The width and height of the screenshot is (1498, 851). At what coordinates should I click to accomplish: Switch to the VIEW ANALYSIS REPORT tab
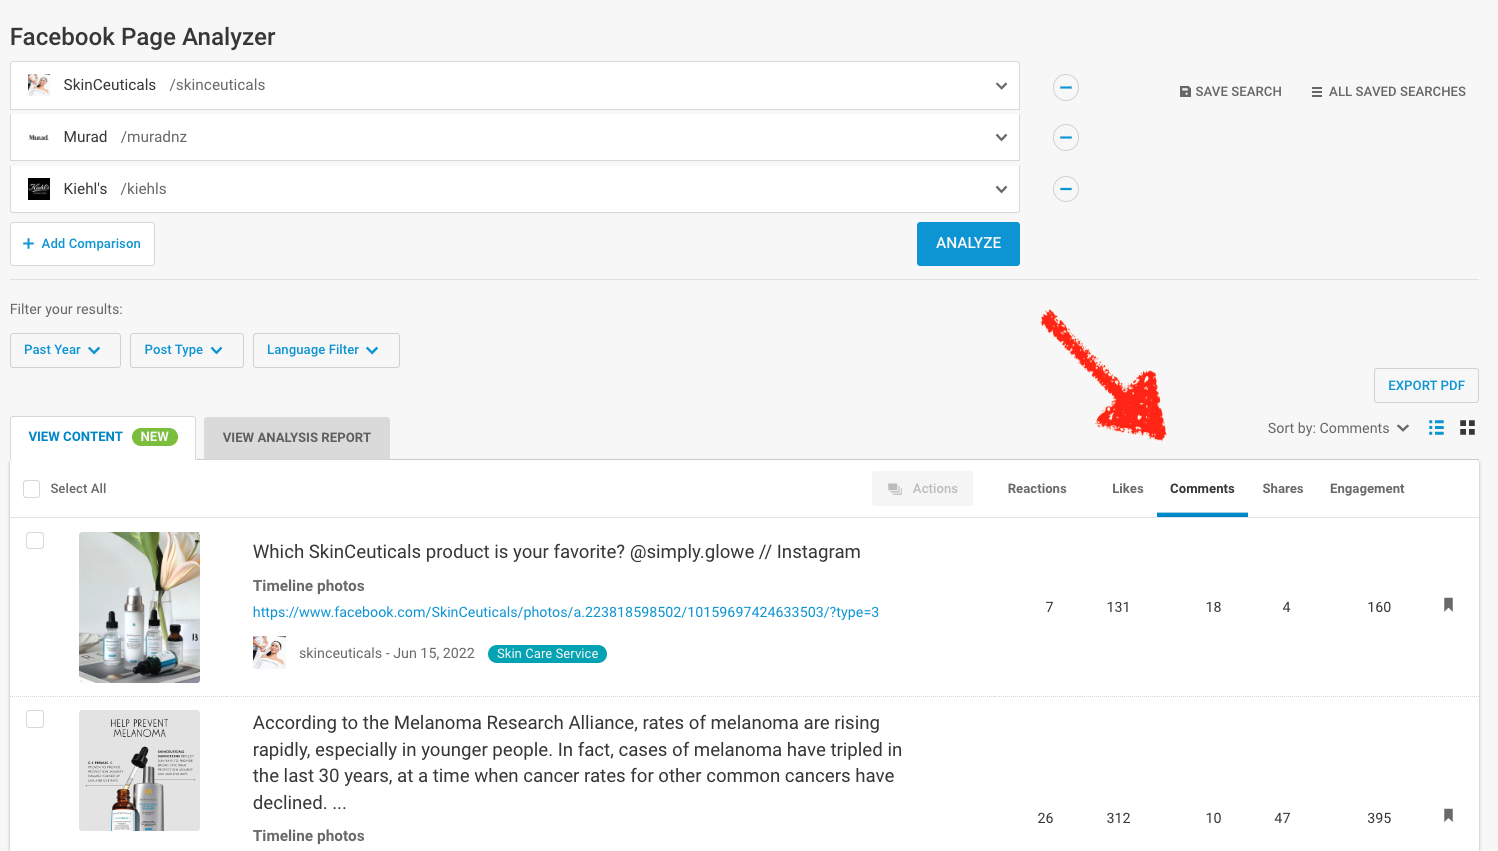point(296,438)
